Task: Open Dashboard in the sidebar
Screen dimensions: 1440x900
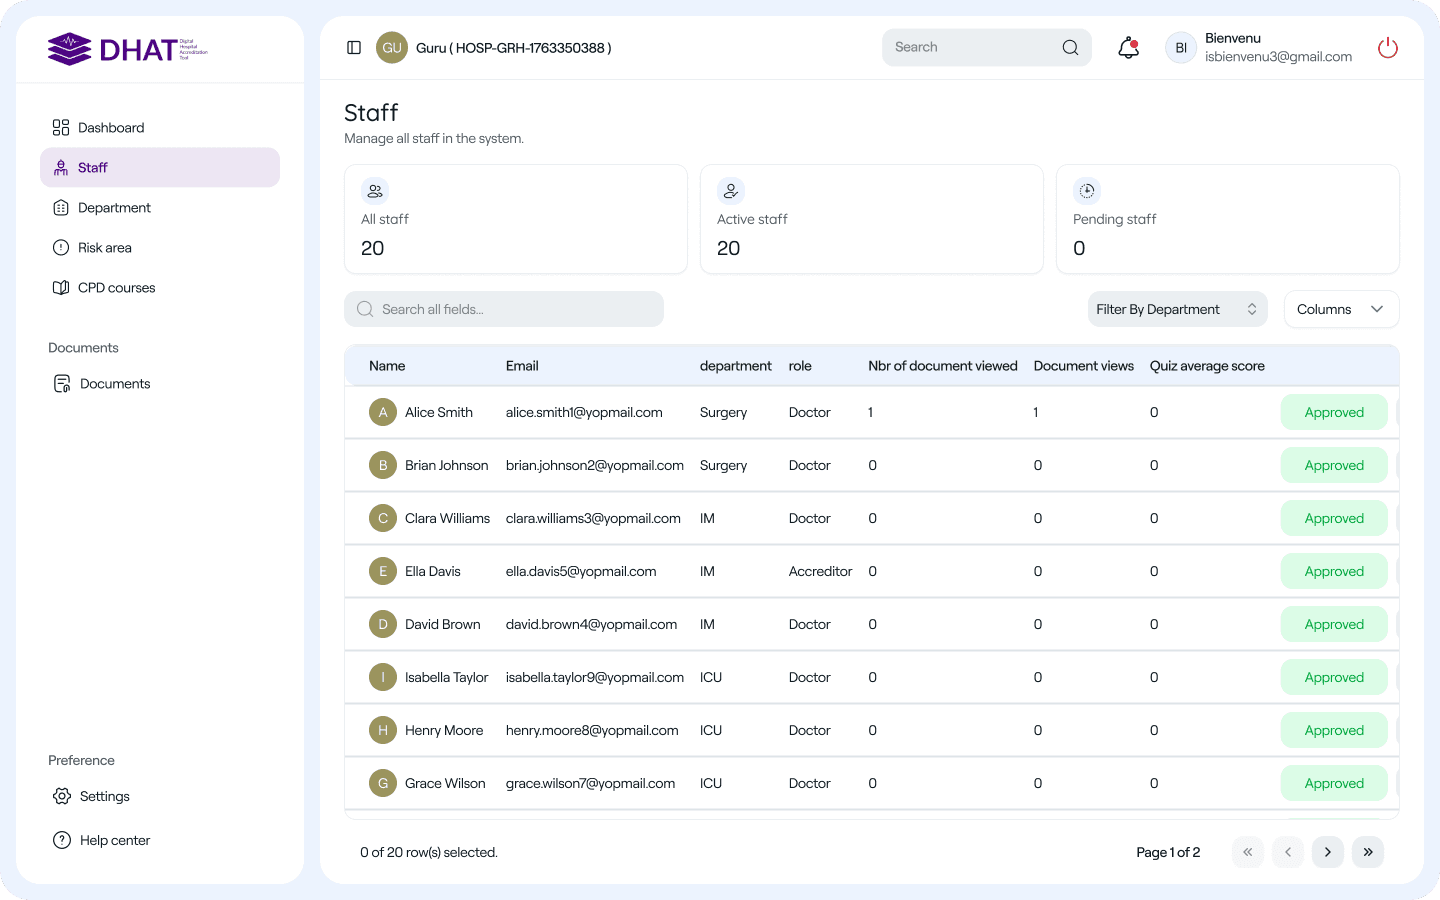Action: [x=111, y=128]
